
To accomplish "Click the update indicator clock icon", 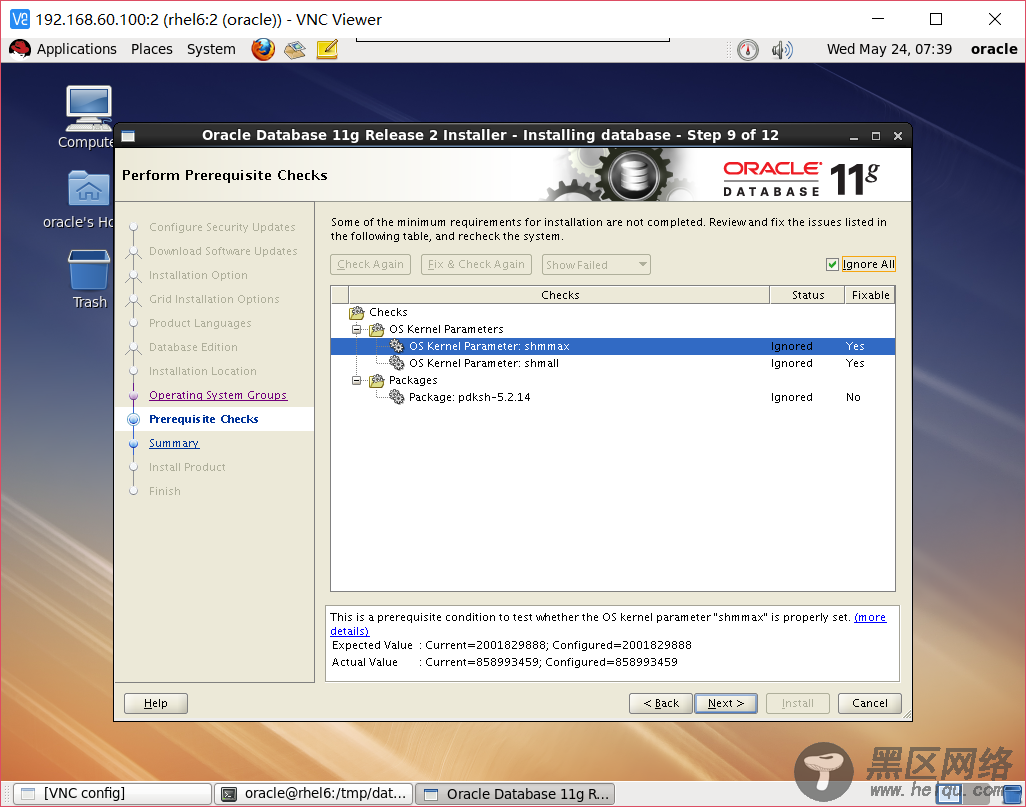I will (x=748, y=50).
